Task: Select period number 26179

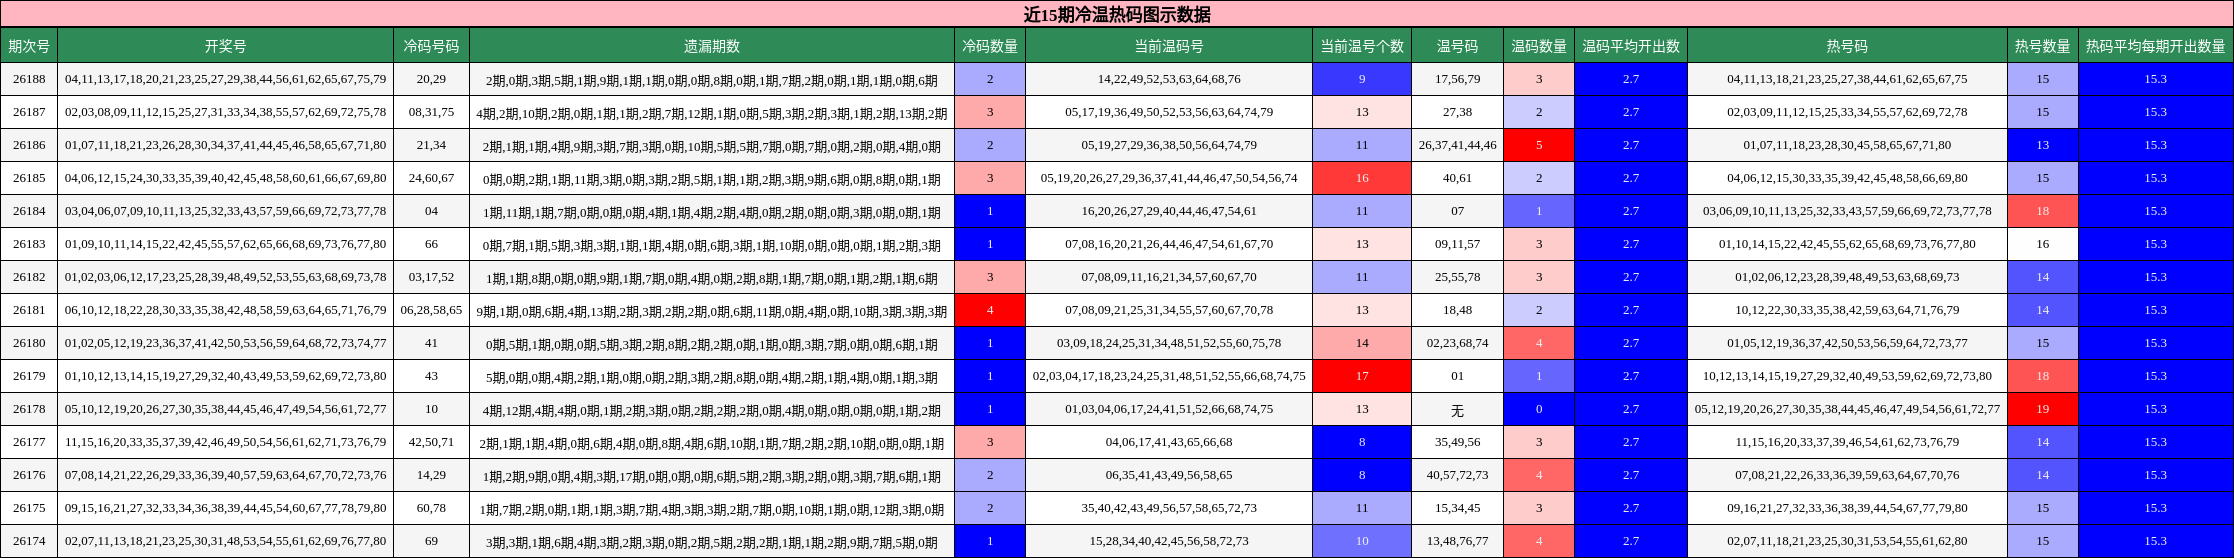Action: [x=29, y=376]
